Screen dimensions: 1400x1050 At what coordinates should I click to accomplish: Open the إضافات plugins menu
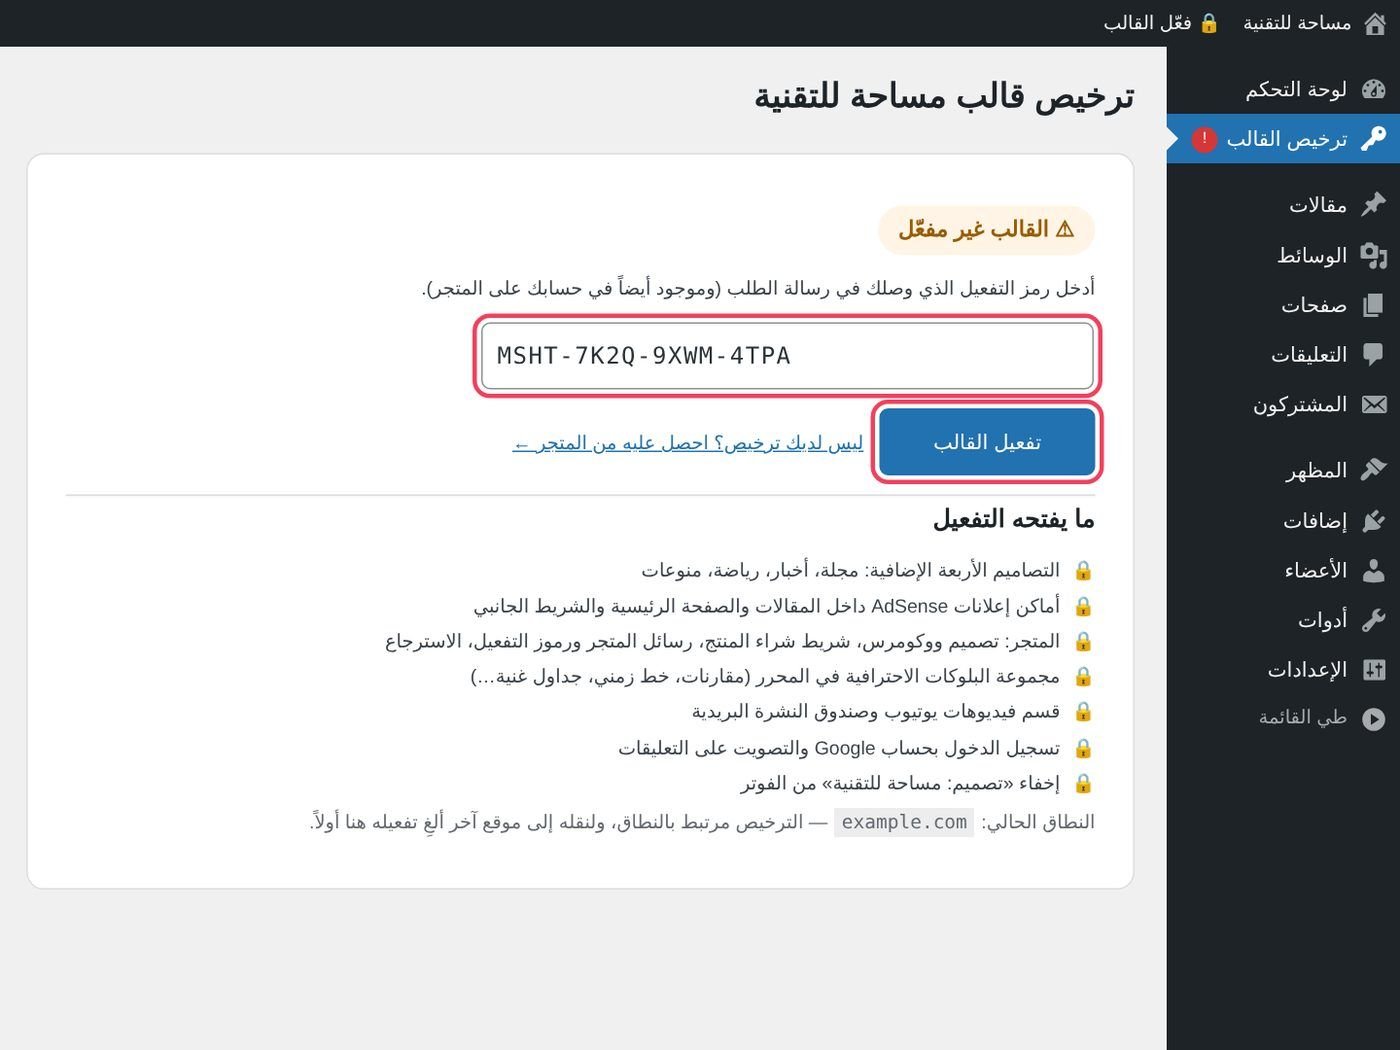[x=1283, y=520]
